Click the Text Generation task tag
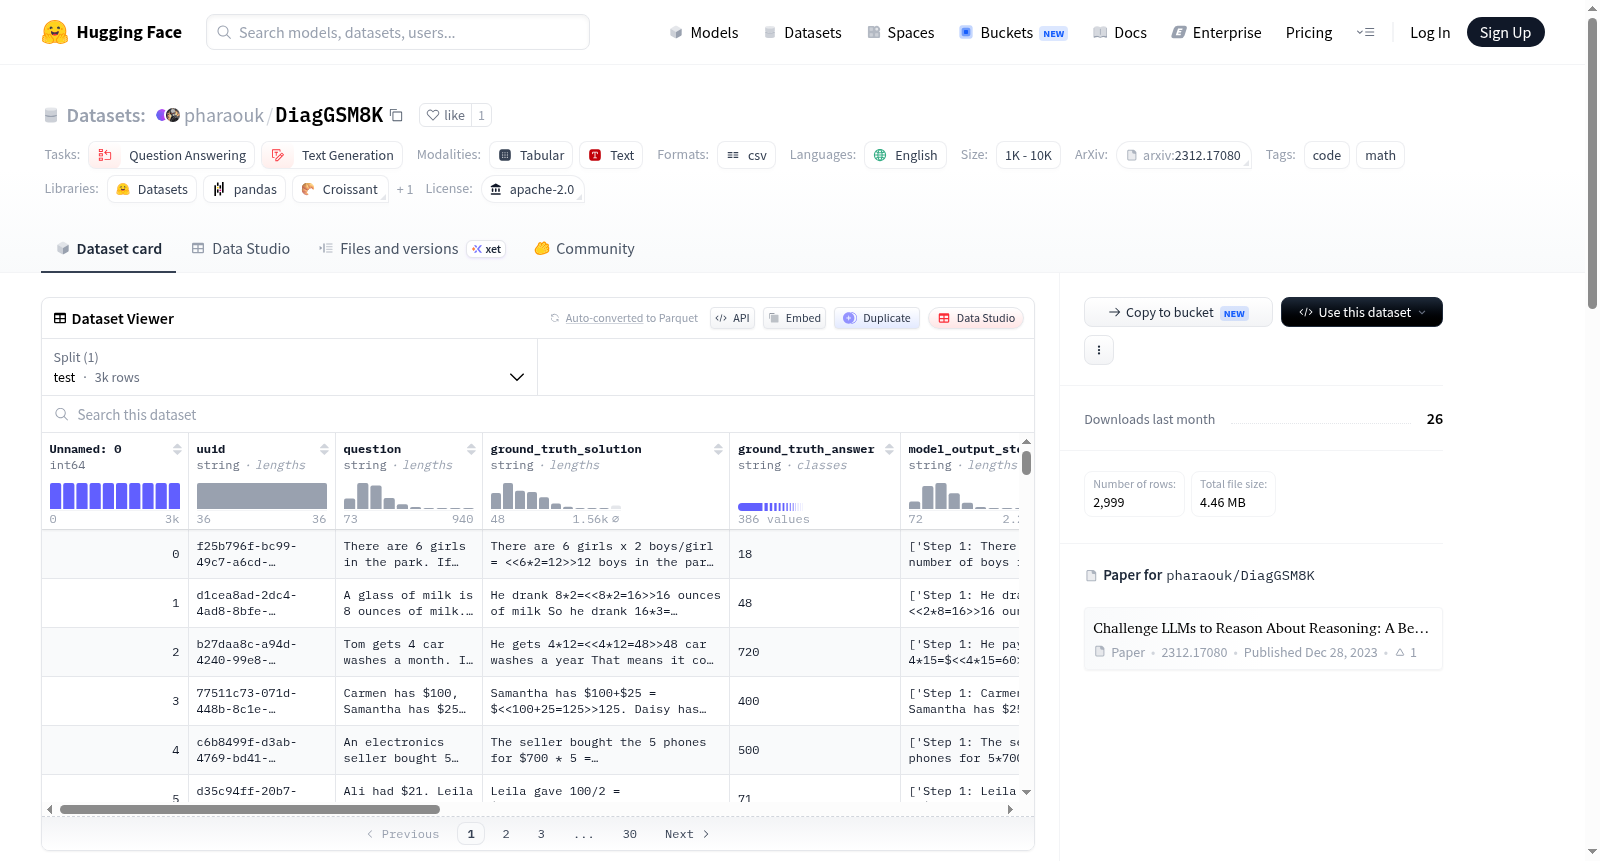 tap(332, 155)
